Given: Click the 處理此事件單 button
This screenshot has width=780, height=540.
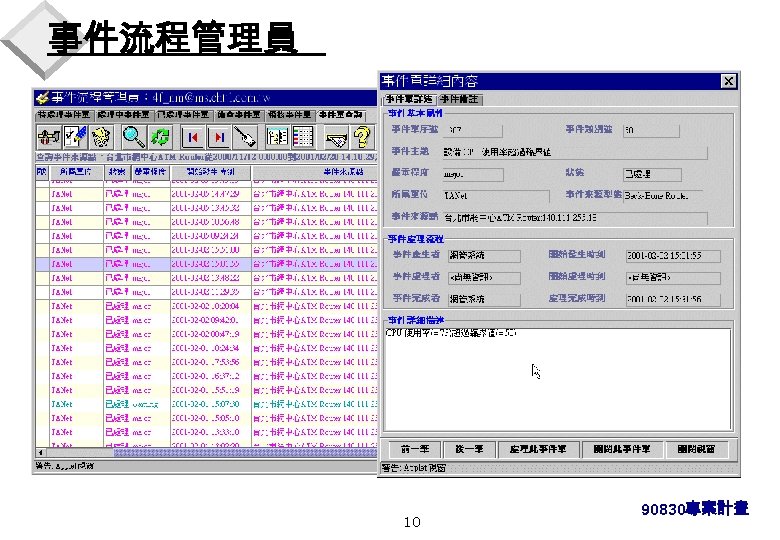Looking at the screenshot, I should [x=538, y=449].
